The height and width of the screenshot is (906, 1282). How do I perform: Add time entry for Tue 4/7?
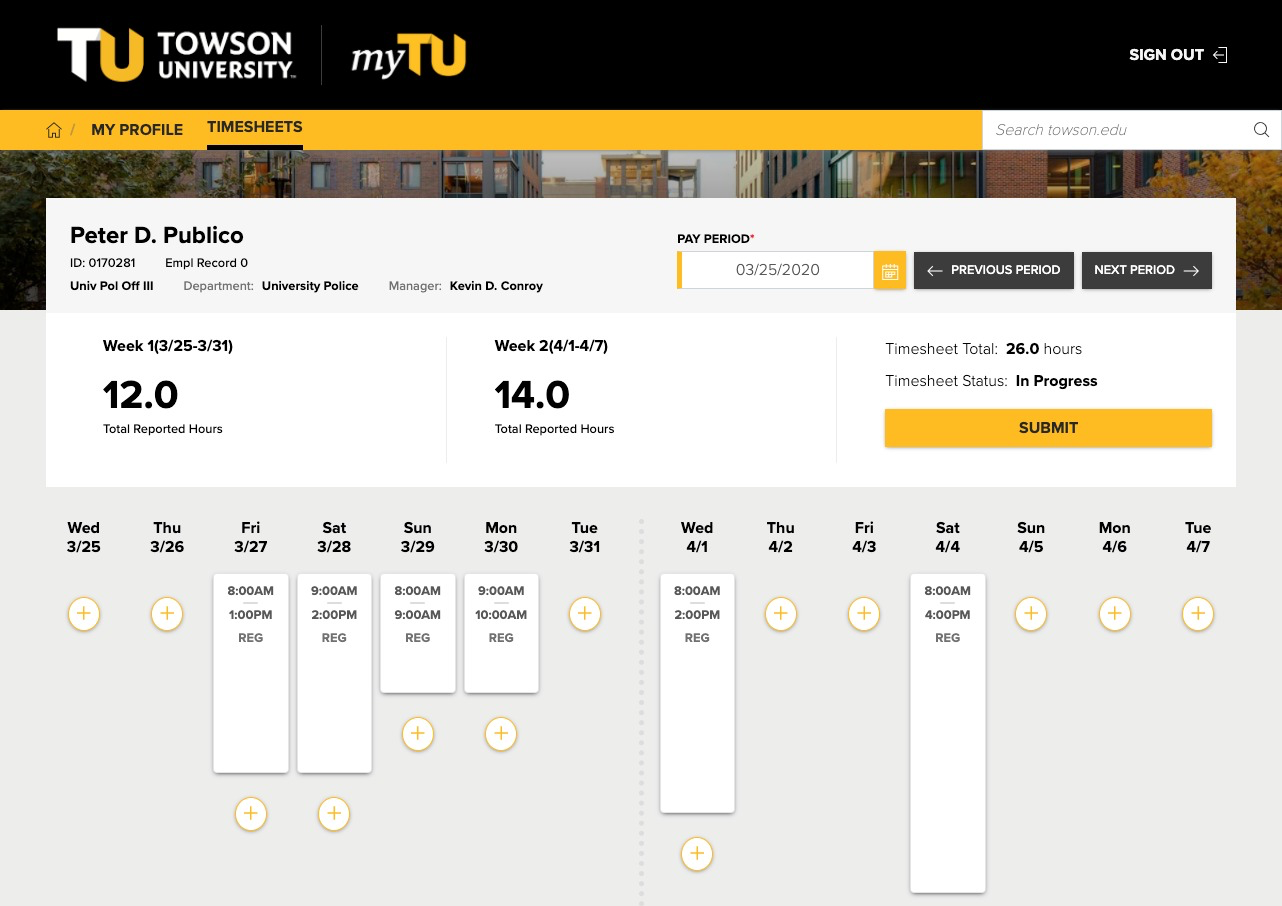(1198, 614)
